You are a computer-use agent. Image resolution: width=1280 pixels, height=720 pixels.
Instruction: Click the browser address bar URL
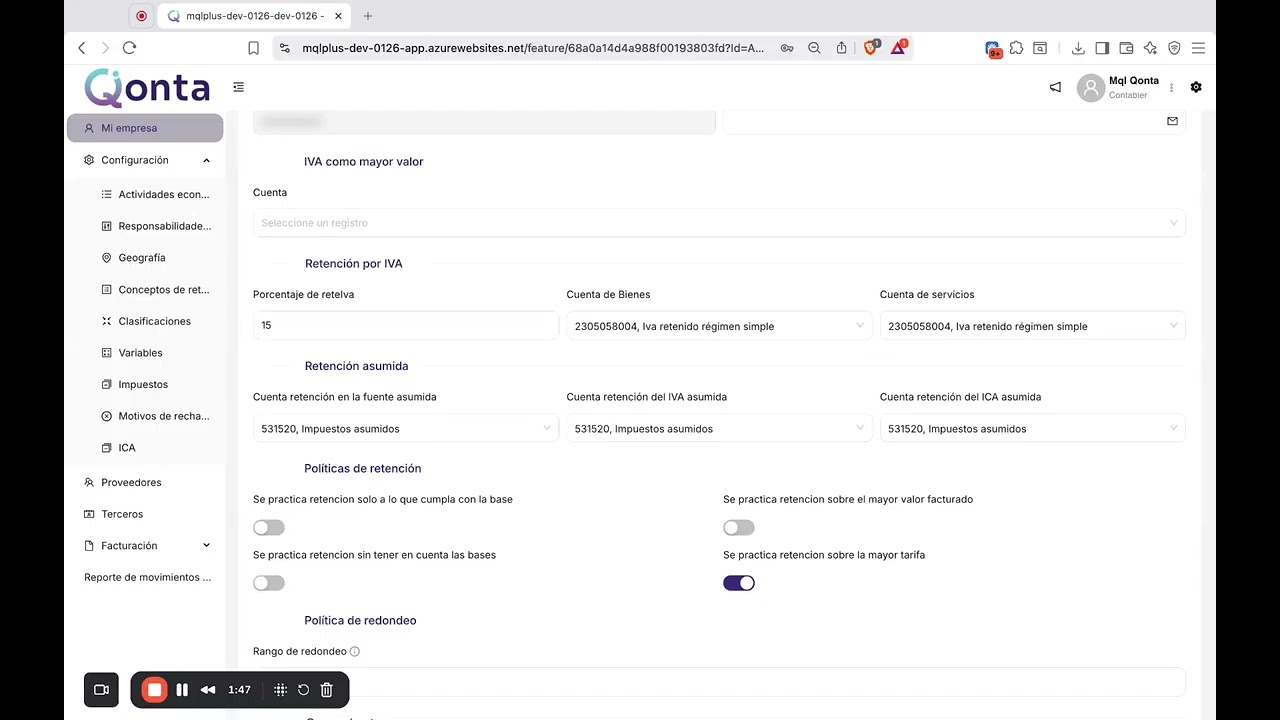tap(533, 48)
